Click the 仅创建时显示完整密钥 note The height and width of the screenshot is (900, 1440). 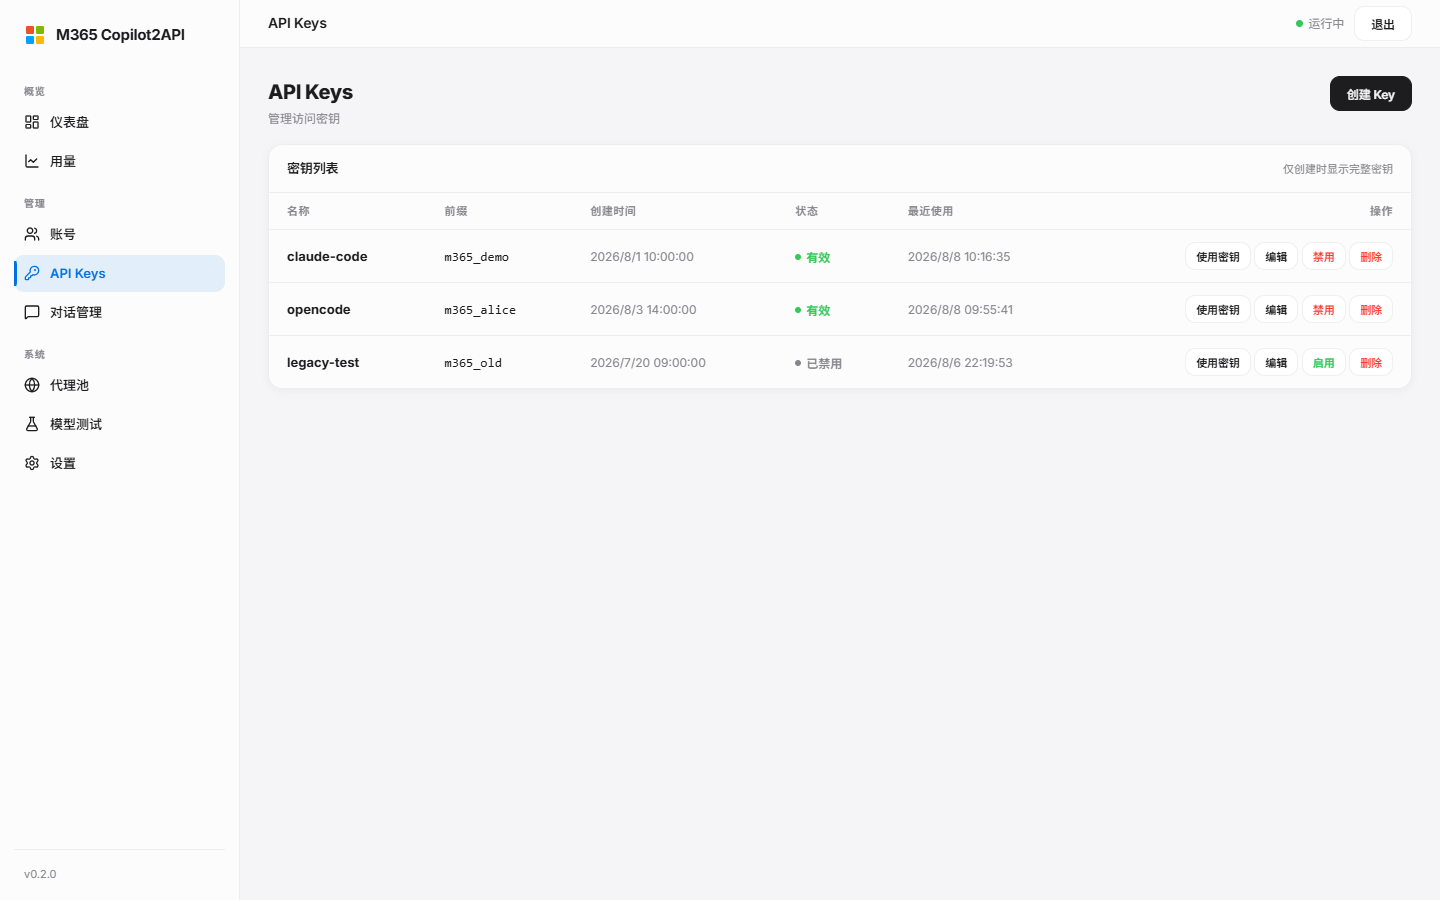1338,169
